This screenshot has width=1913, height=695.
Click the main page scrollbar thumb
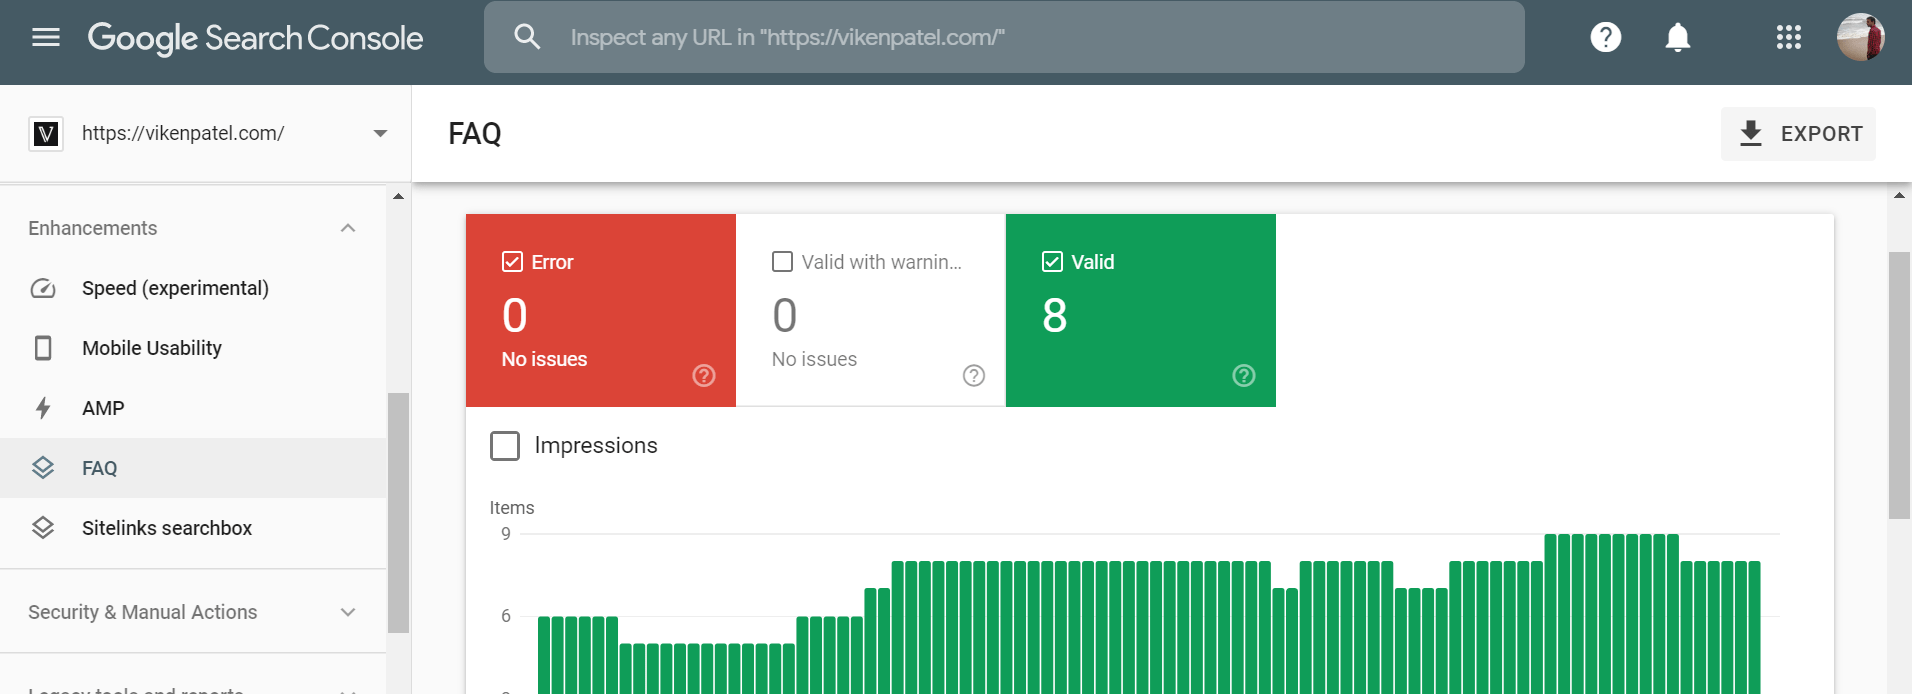pyautogui.click(x=1899, y=385)
